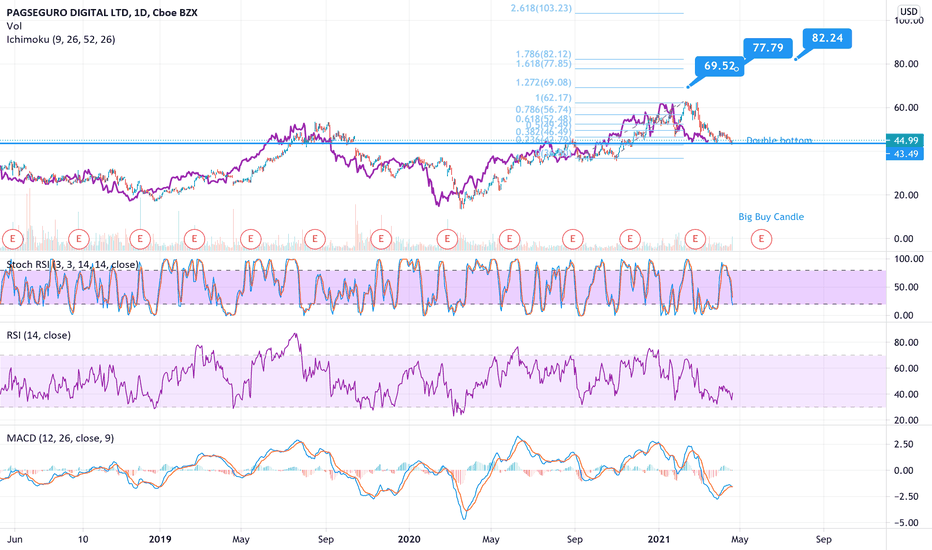Open the Ichimoku (9, 26, 52, 26) legend
932x550 pixels.
click(61, 40)
